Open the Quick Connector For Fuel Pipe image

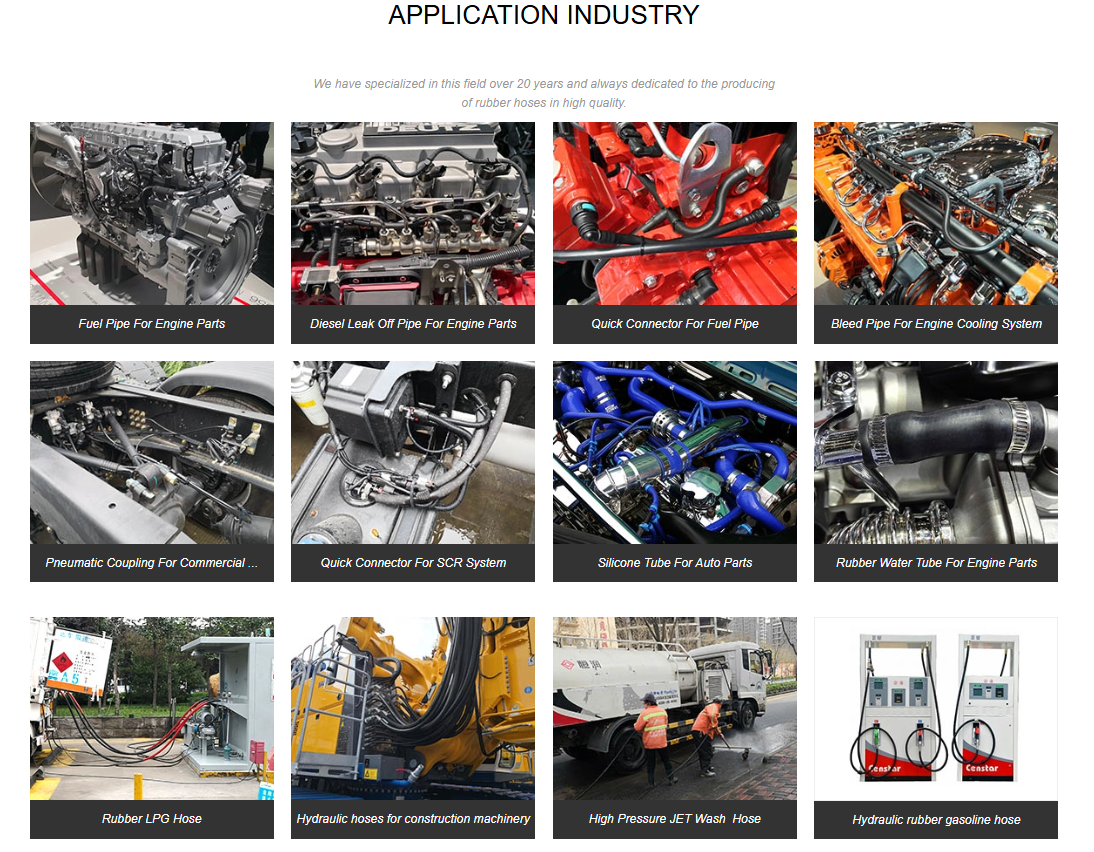674,213
